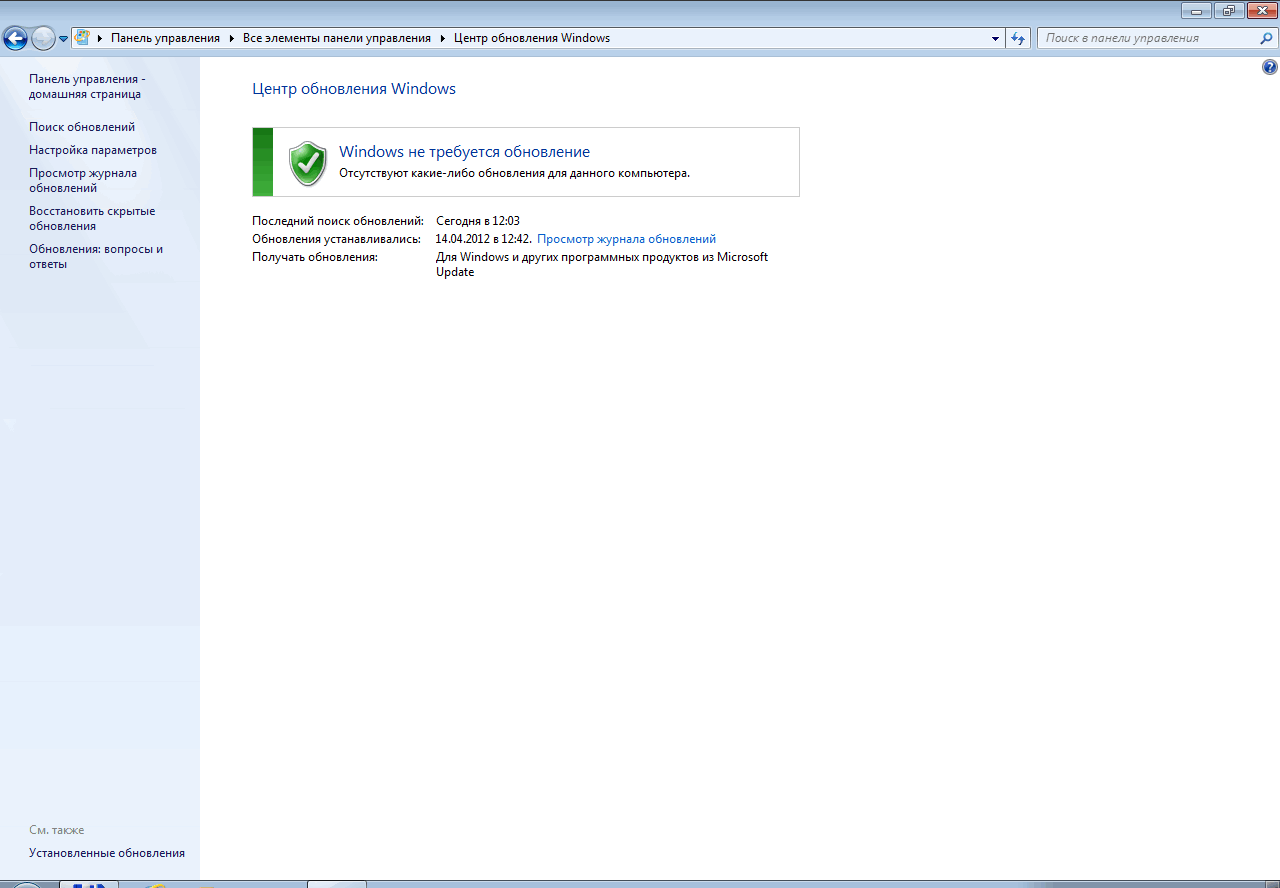Open Help via the blue question mark icon
Image resolution: width=1280 pixels, height=888 pixels.
point(1270,67)
